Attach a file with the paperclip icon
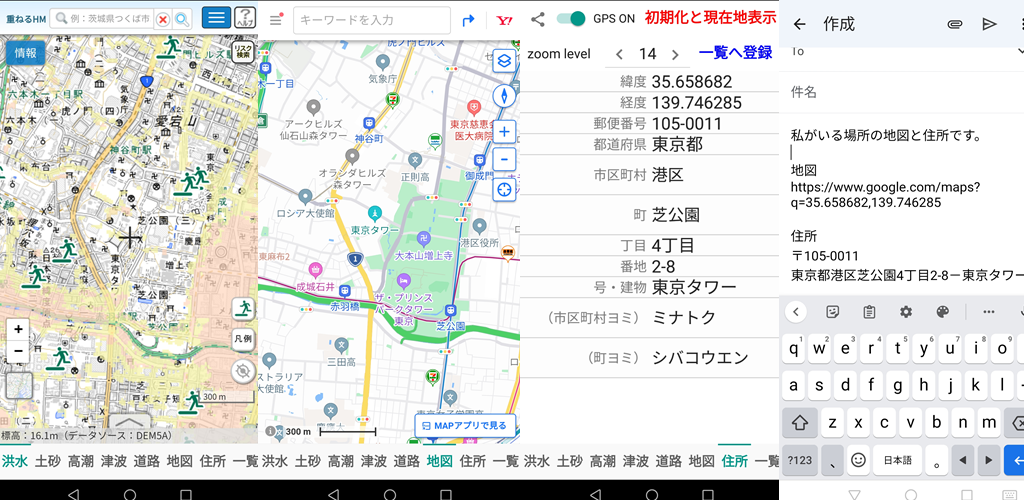The image size is (1024, 500). coord(955,24)
